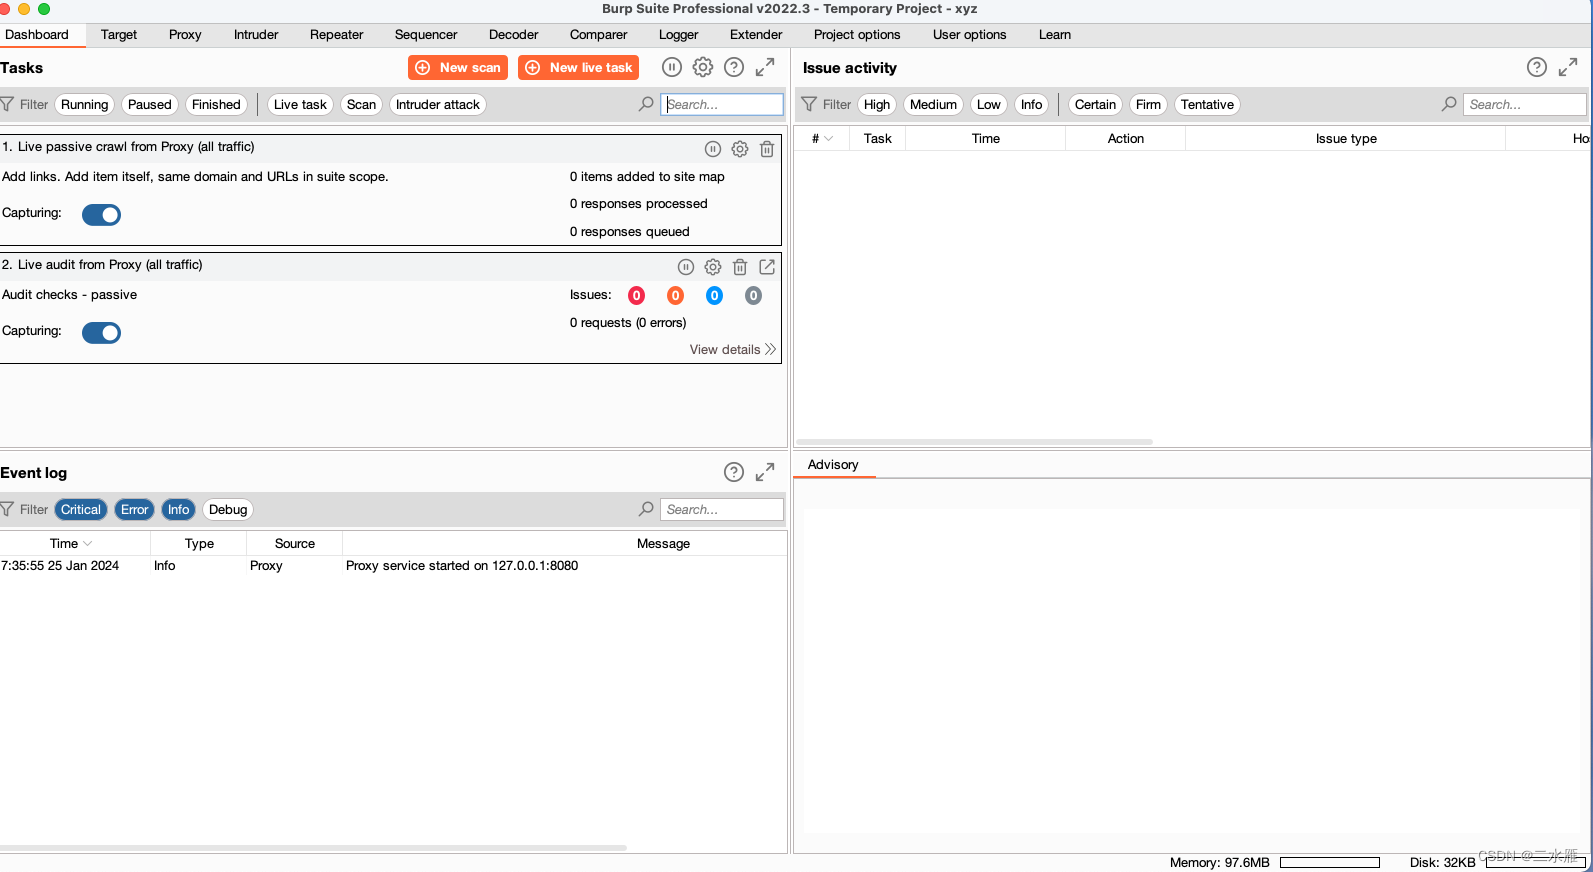Toggle the Finished tasks filter
Image resolution: width=1593 pixels, height=872 pixels.
(216, 104)
